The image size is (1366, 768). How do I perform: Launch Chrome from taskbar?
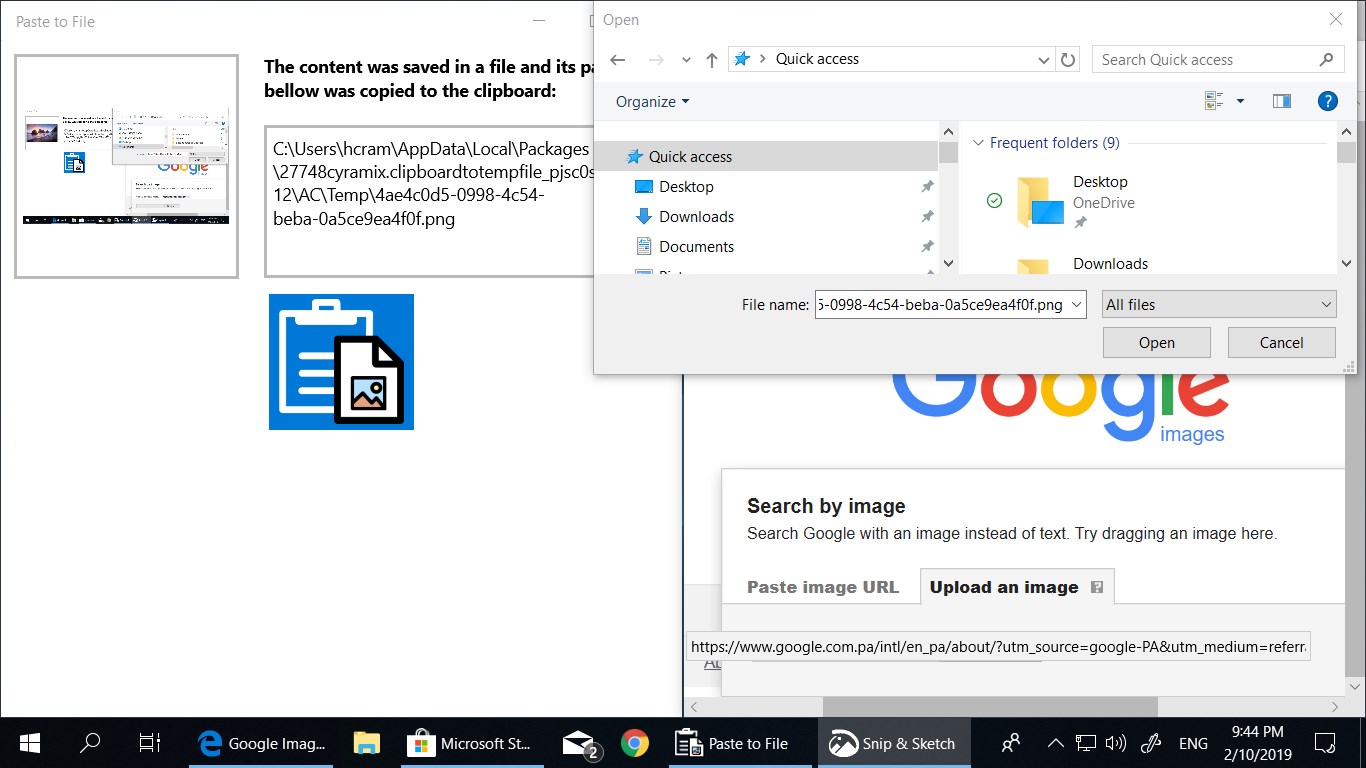pyautogui.click(x=634, y=743)
